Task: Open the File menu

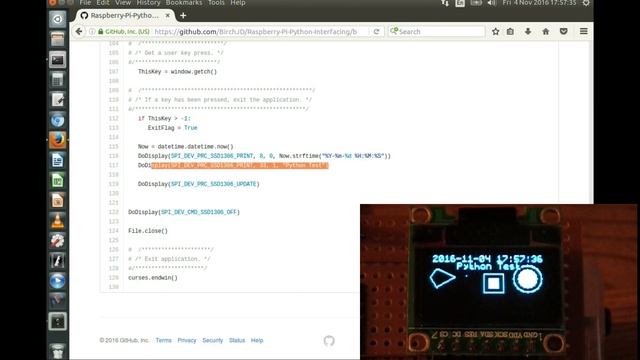Action: pos(85,3)
